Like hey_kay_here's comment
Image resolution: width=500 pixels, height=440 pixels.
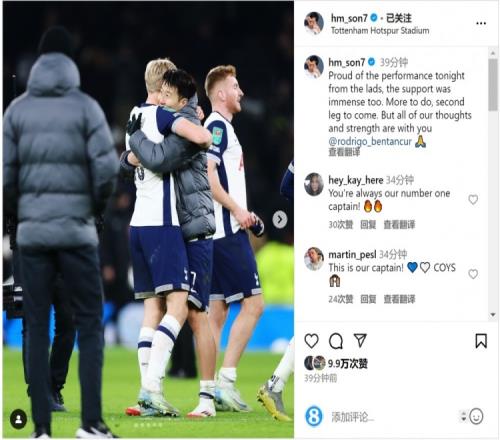pos(473,200)
